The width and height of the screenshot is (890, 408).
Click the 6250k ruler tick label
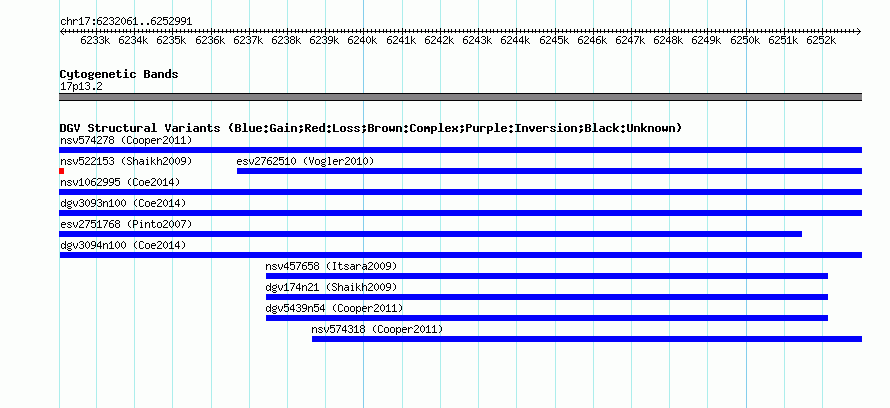click(x=745, y=40)
